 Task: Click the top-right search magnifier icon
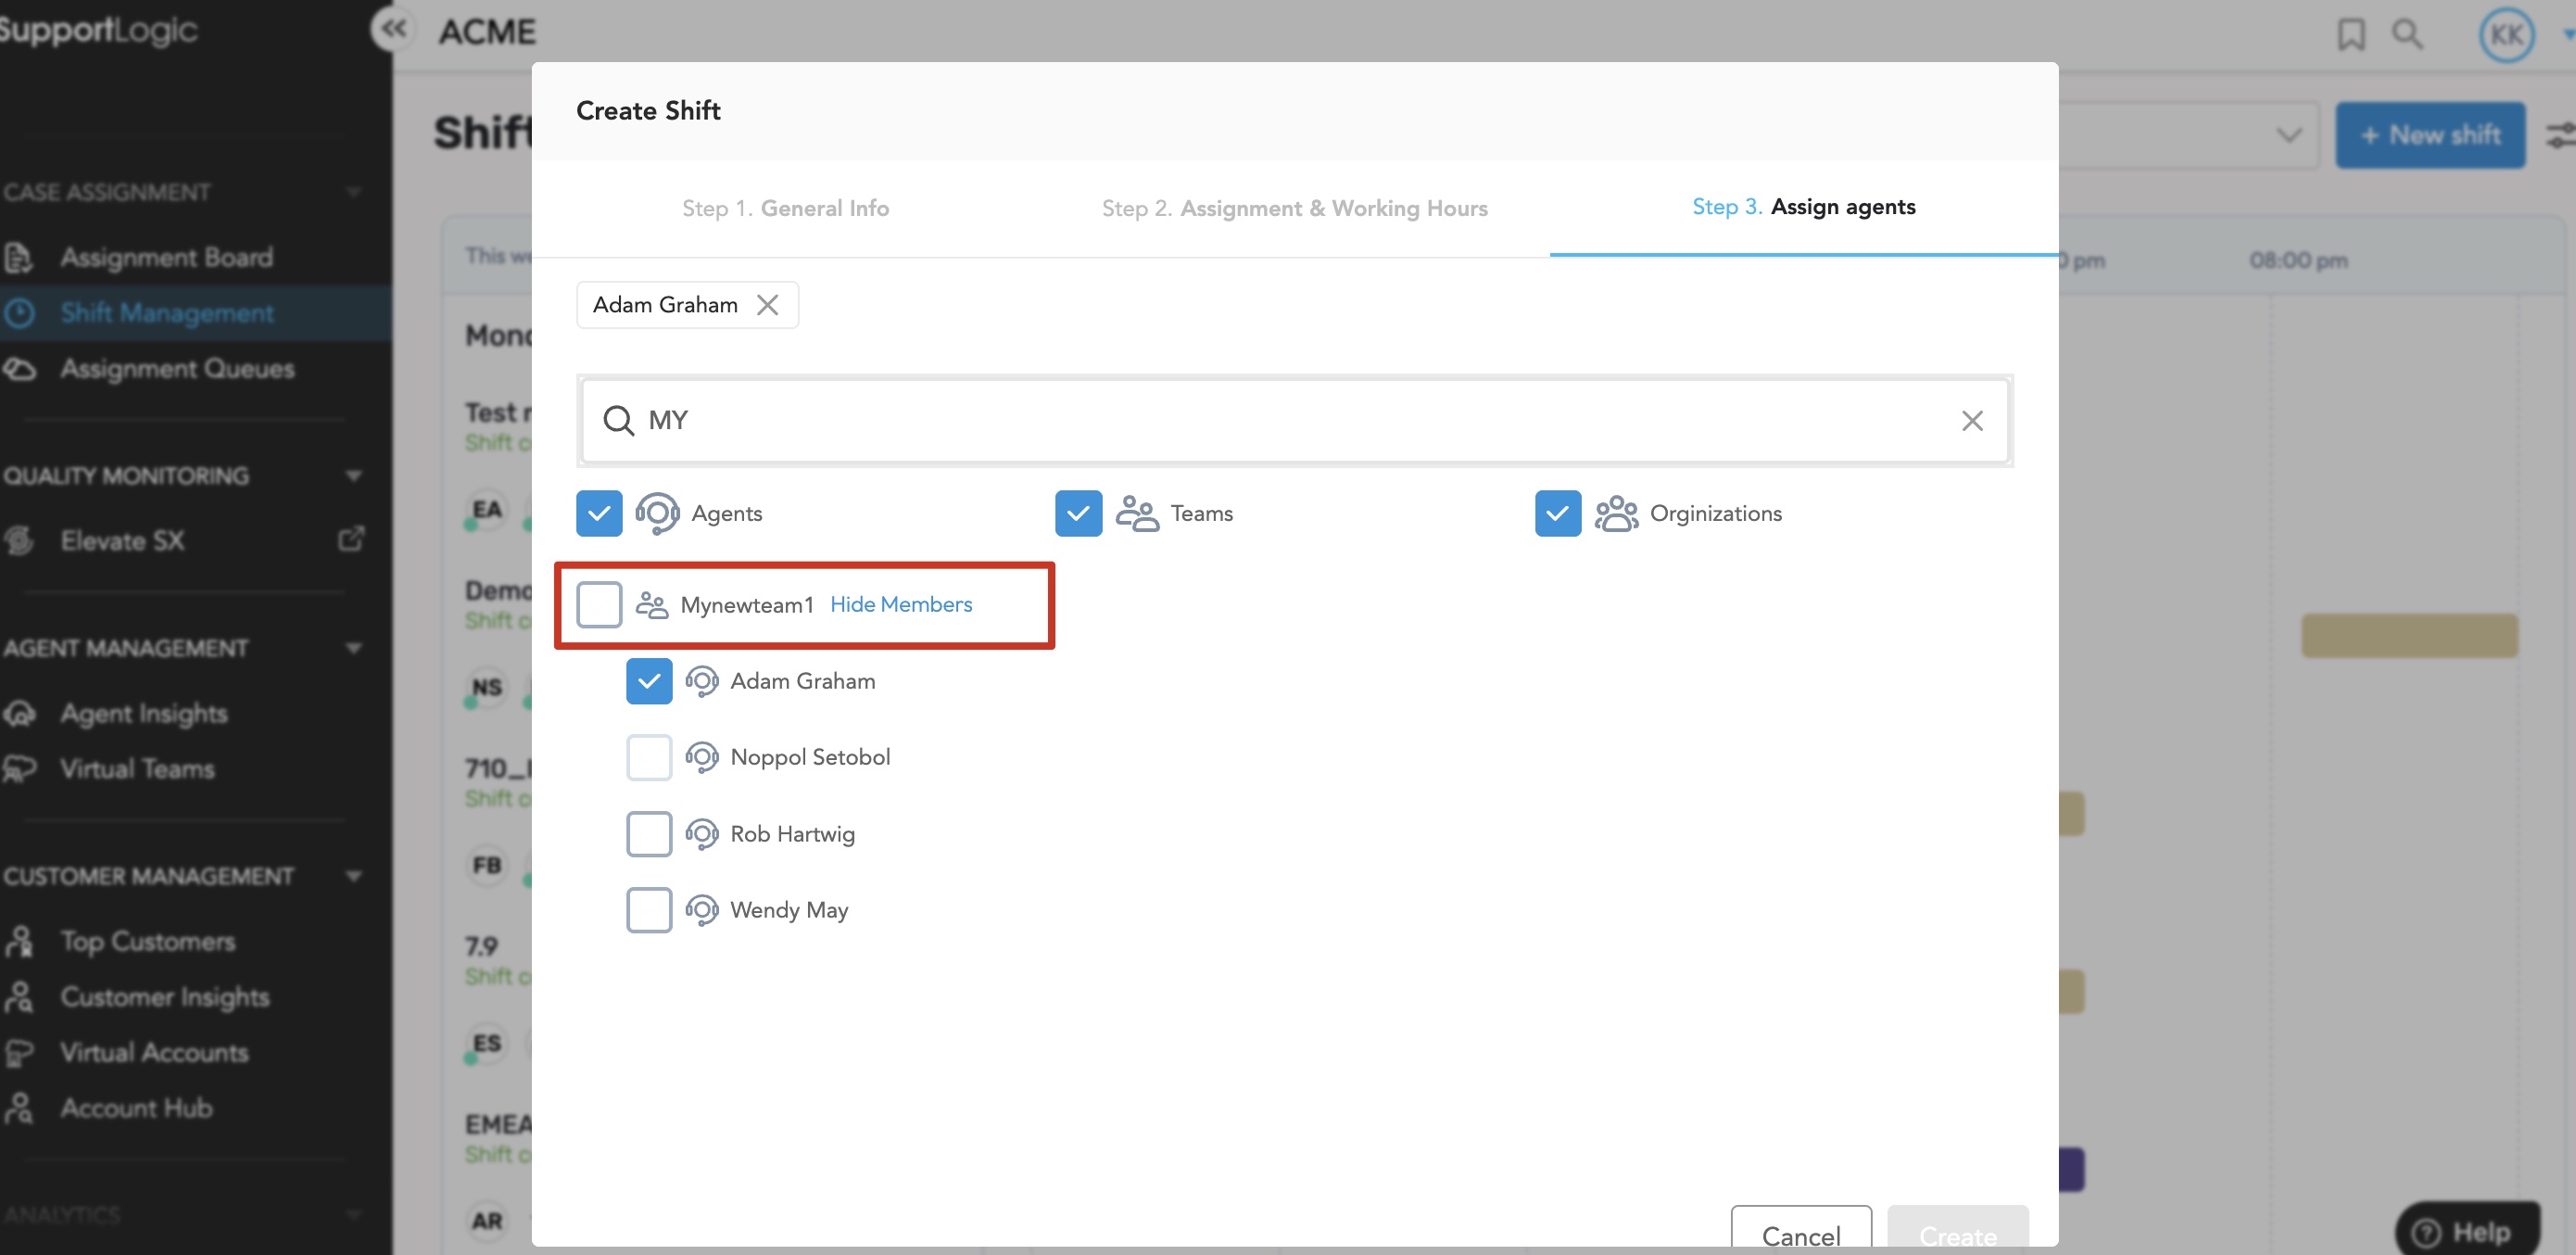pos(2406,34)
